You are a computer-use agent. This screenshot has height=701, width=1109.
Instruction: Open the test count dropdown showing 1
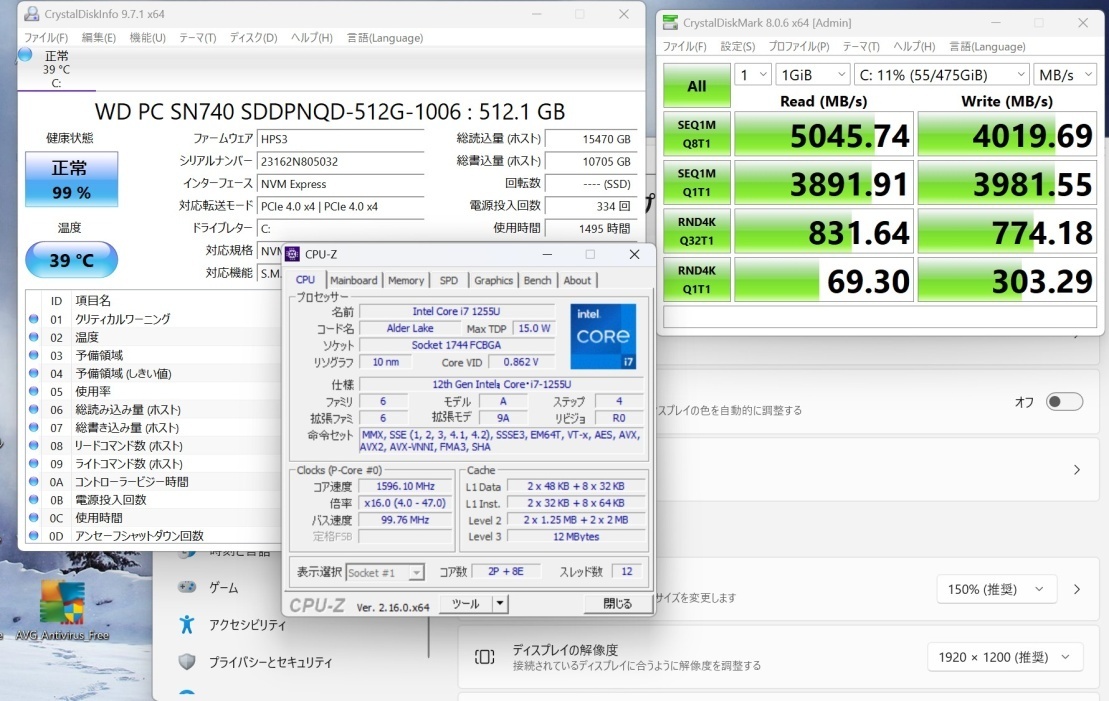pos(753,75)
